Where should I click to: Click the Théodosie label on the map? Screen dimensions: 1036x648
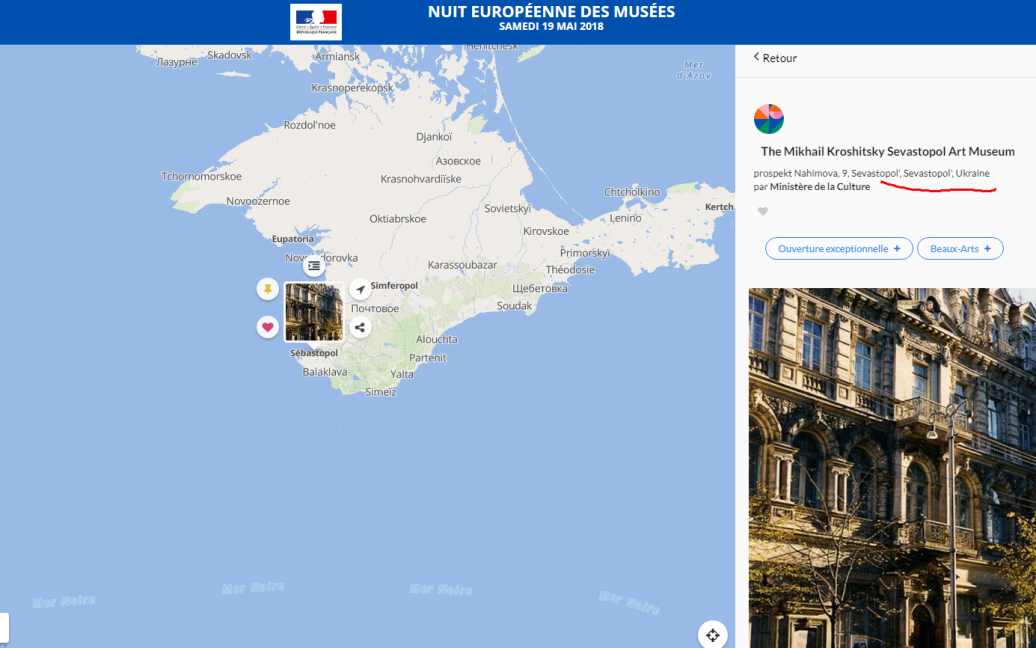click(x=570, y=270)
